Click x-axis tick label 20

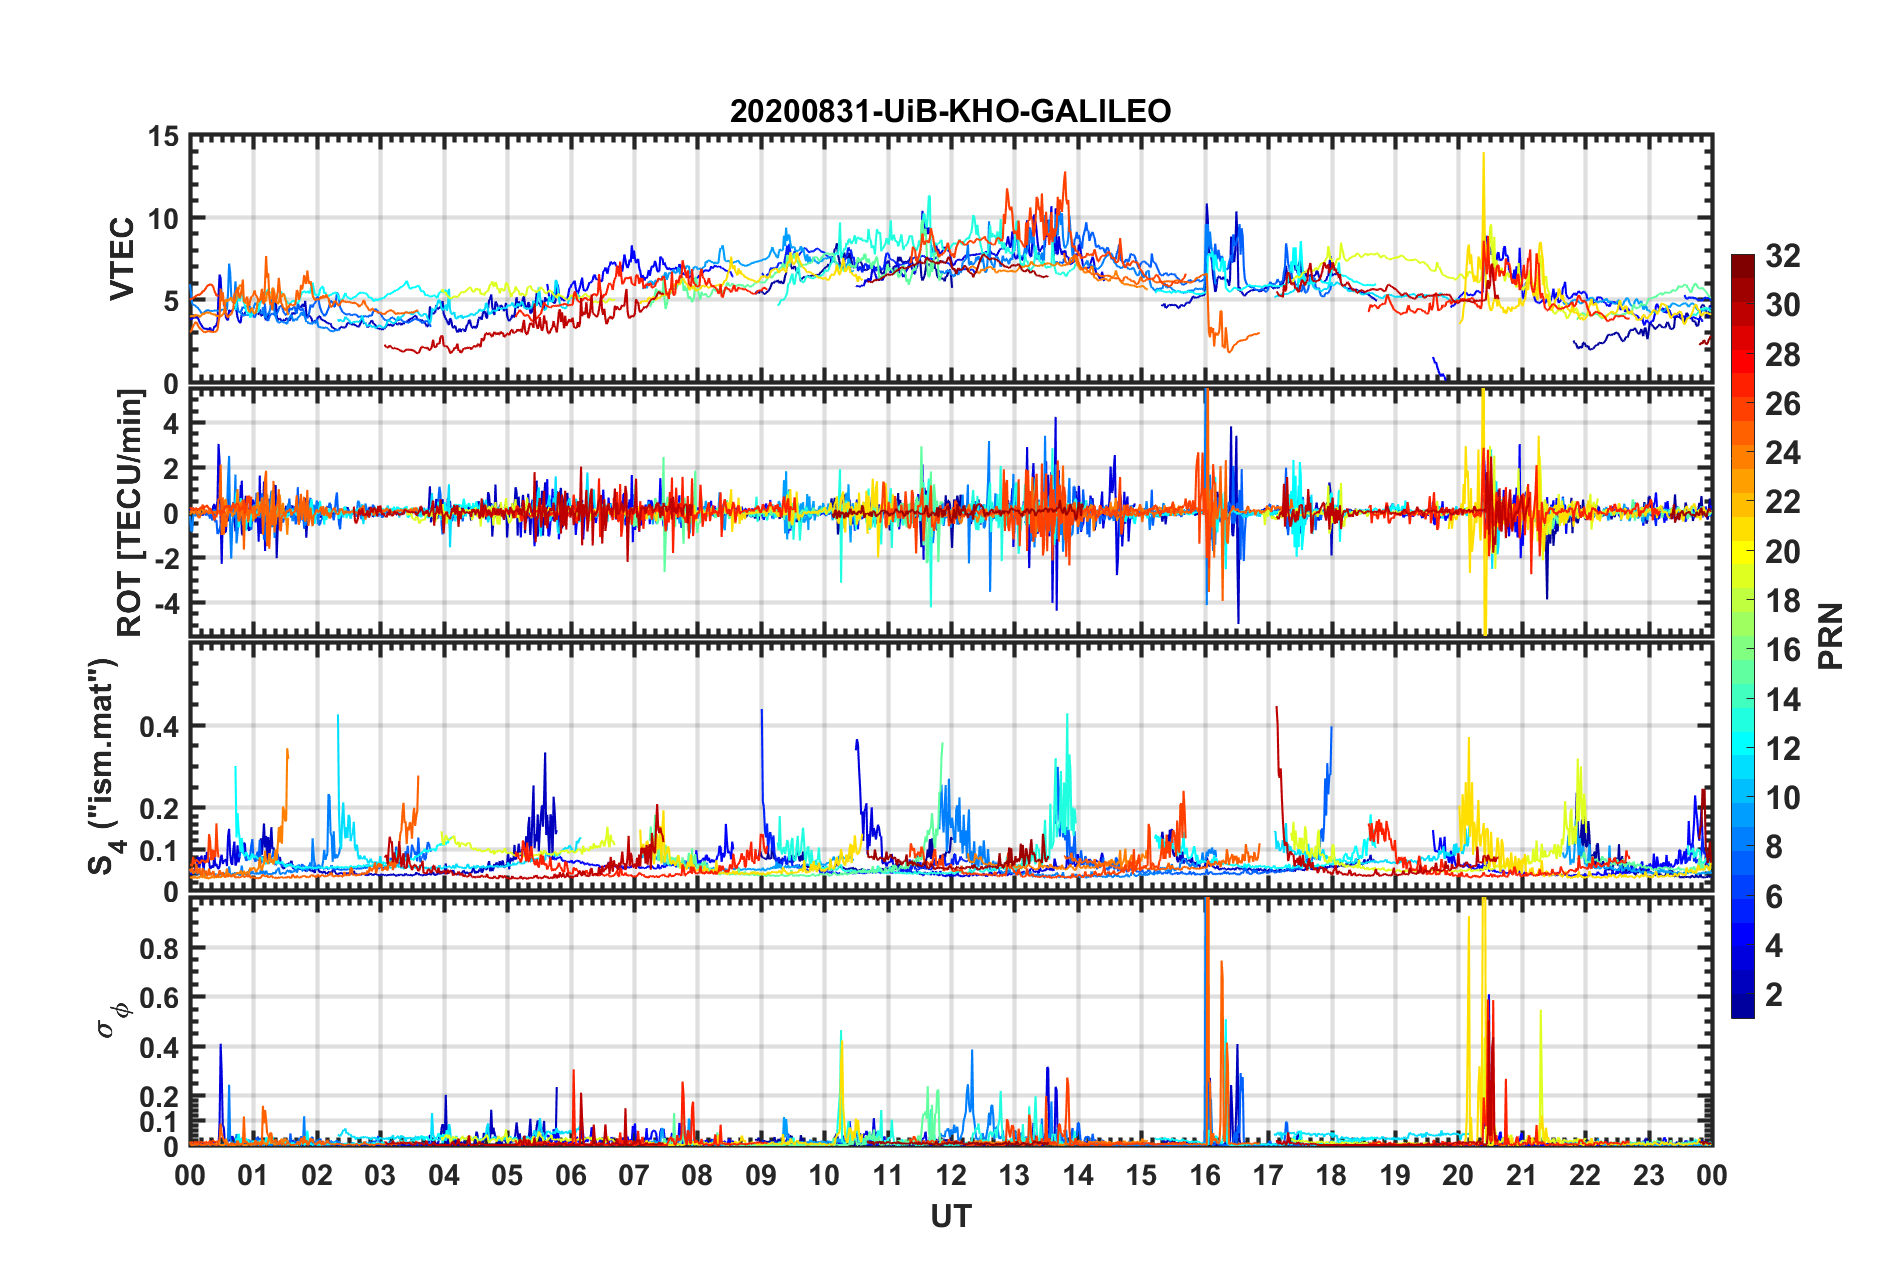tap(1458, 1175)
